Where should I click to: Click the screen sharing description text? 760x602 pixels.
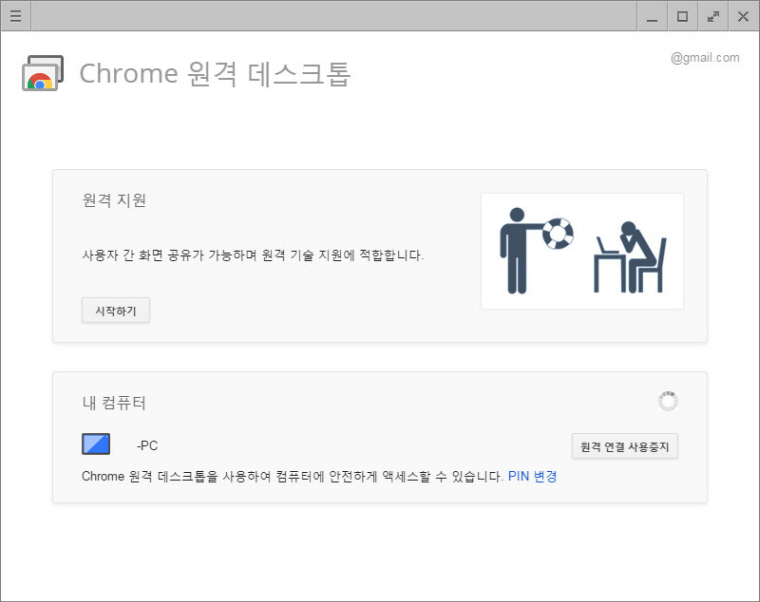pos(253,255)
